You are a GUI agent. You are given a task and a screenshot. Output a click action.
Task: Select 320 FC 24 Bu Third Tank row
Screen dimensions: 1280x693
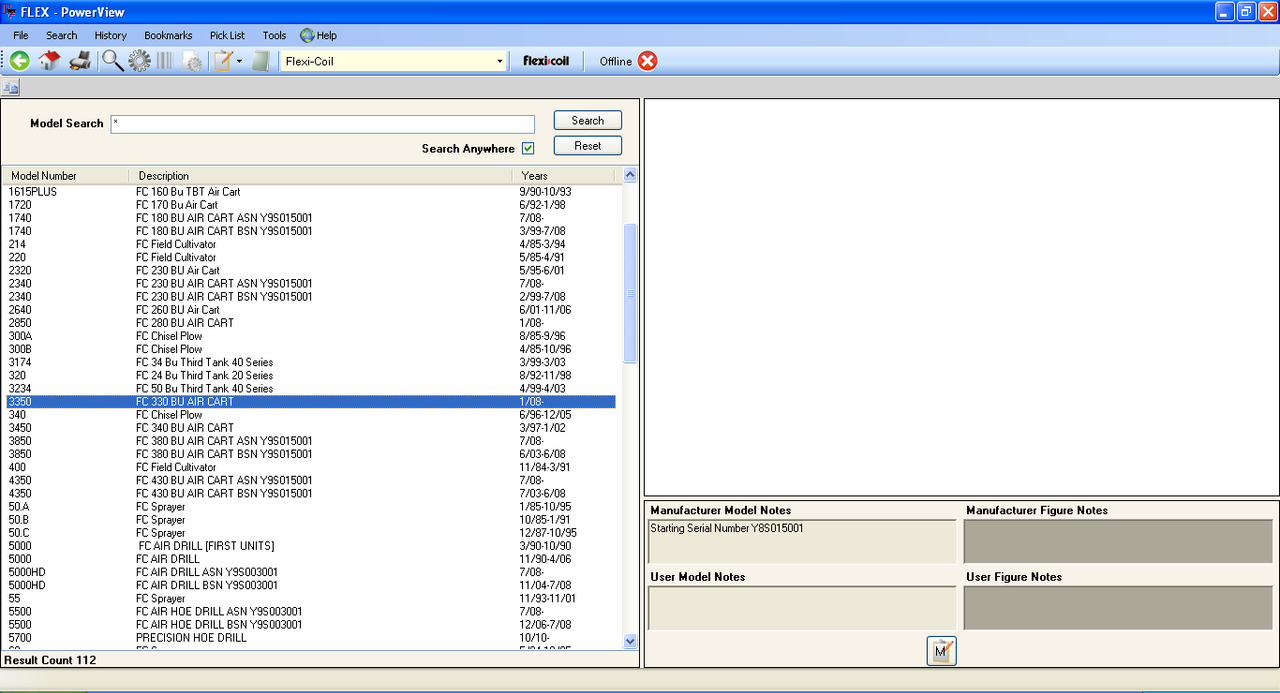(309, 375)
